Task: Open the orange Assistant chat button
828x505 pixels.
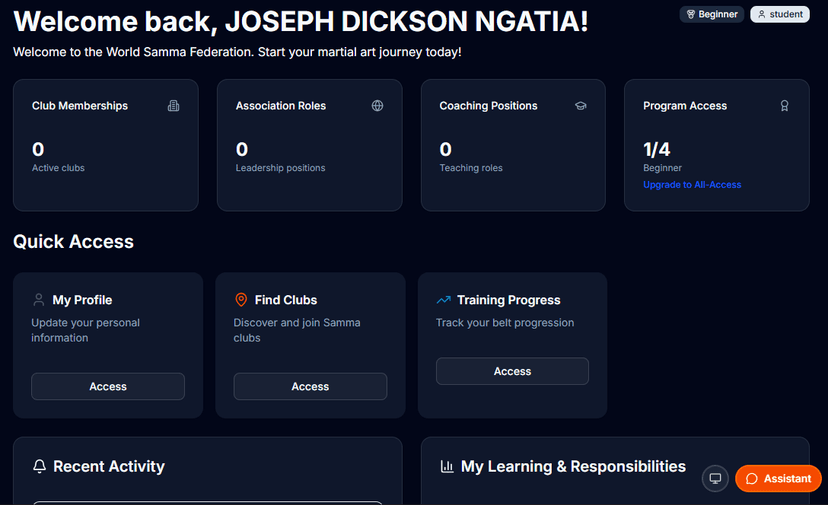Action: [778, 478]
